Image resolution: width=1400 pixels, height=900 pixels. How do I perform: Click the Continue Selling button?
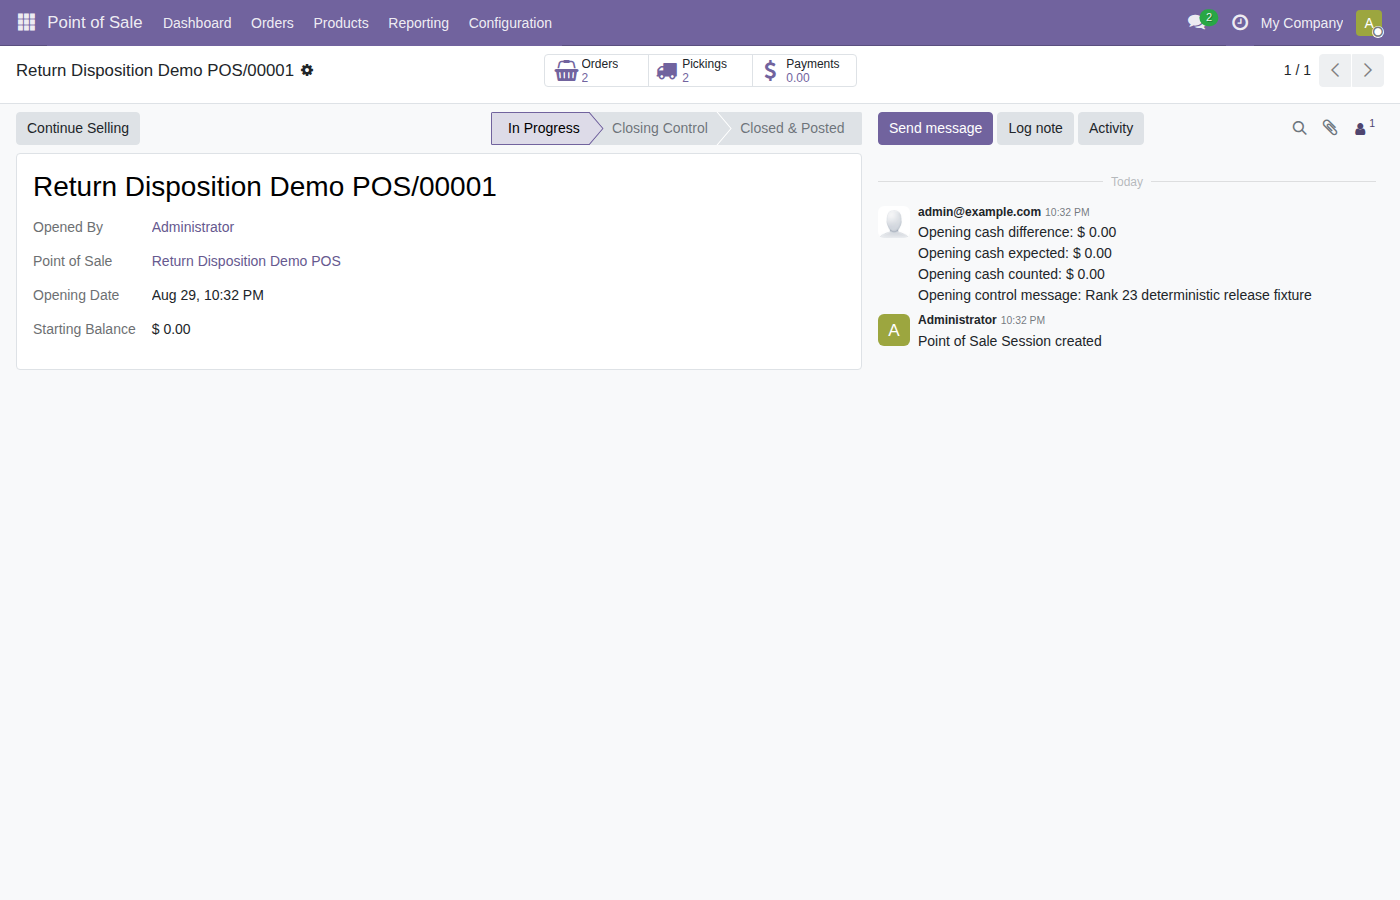point(78,128)
